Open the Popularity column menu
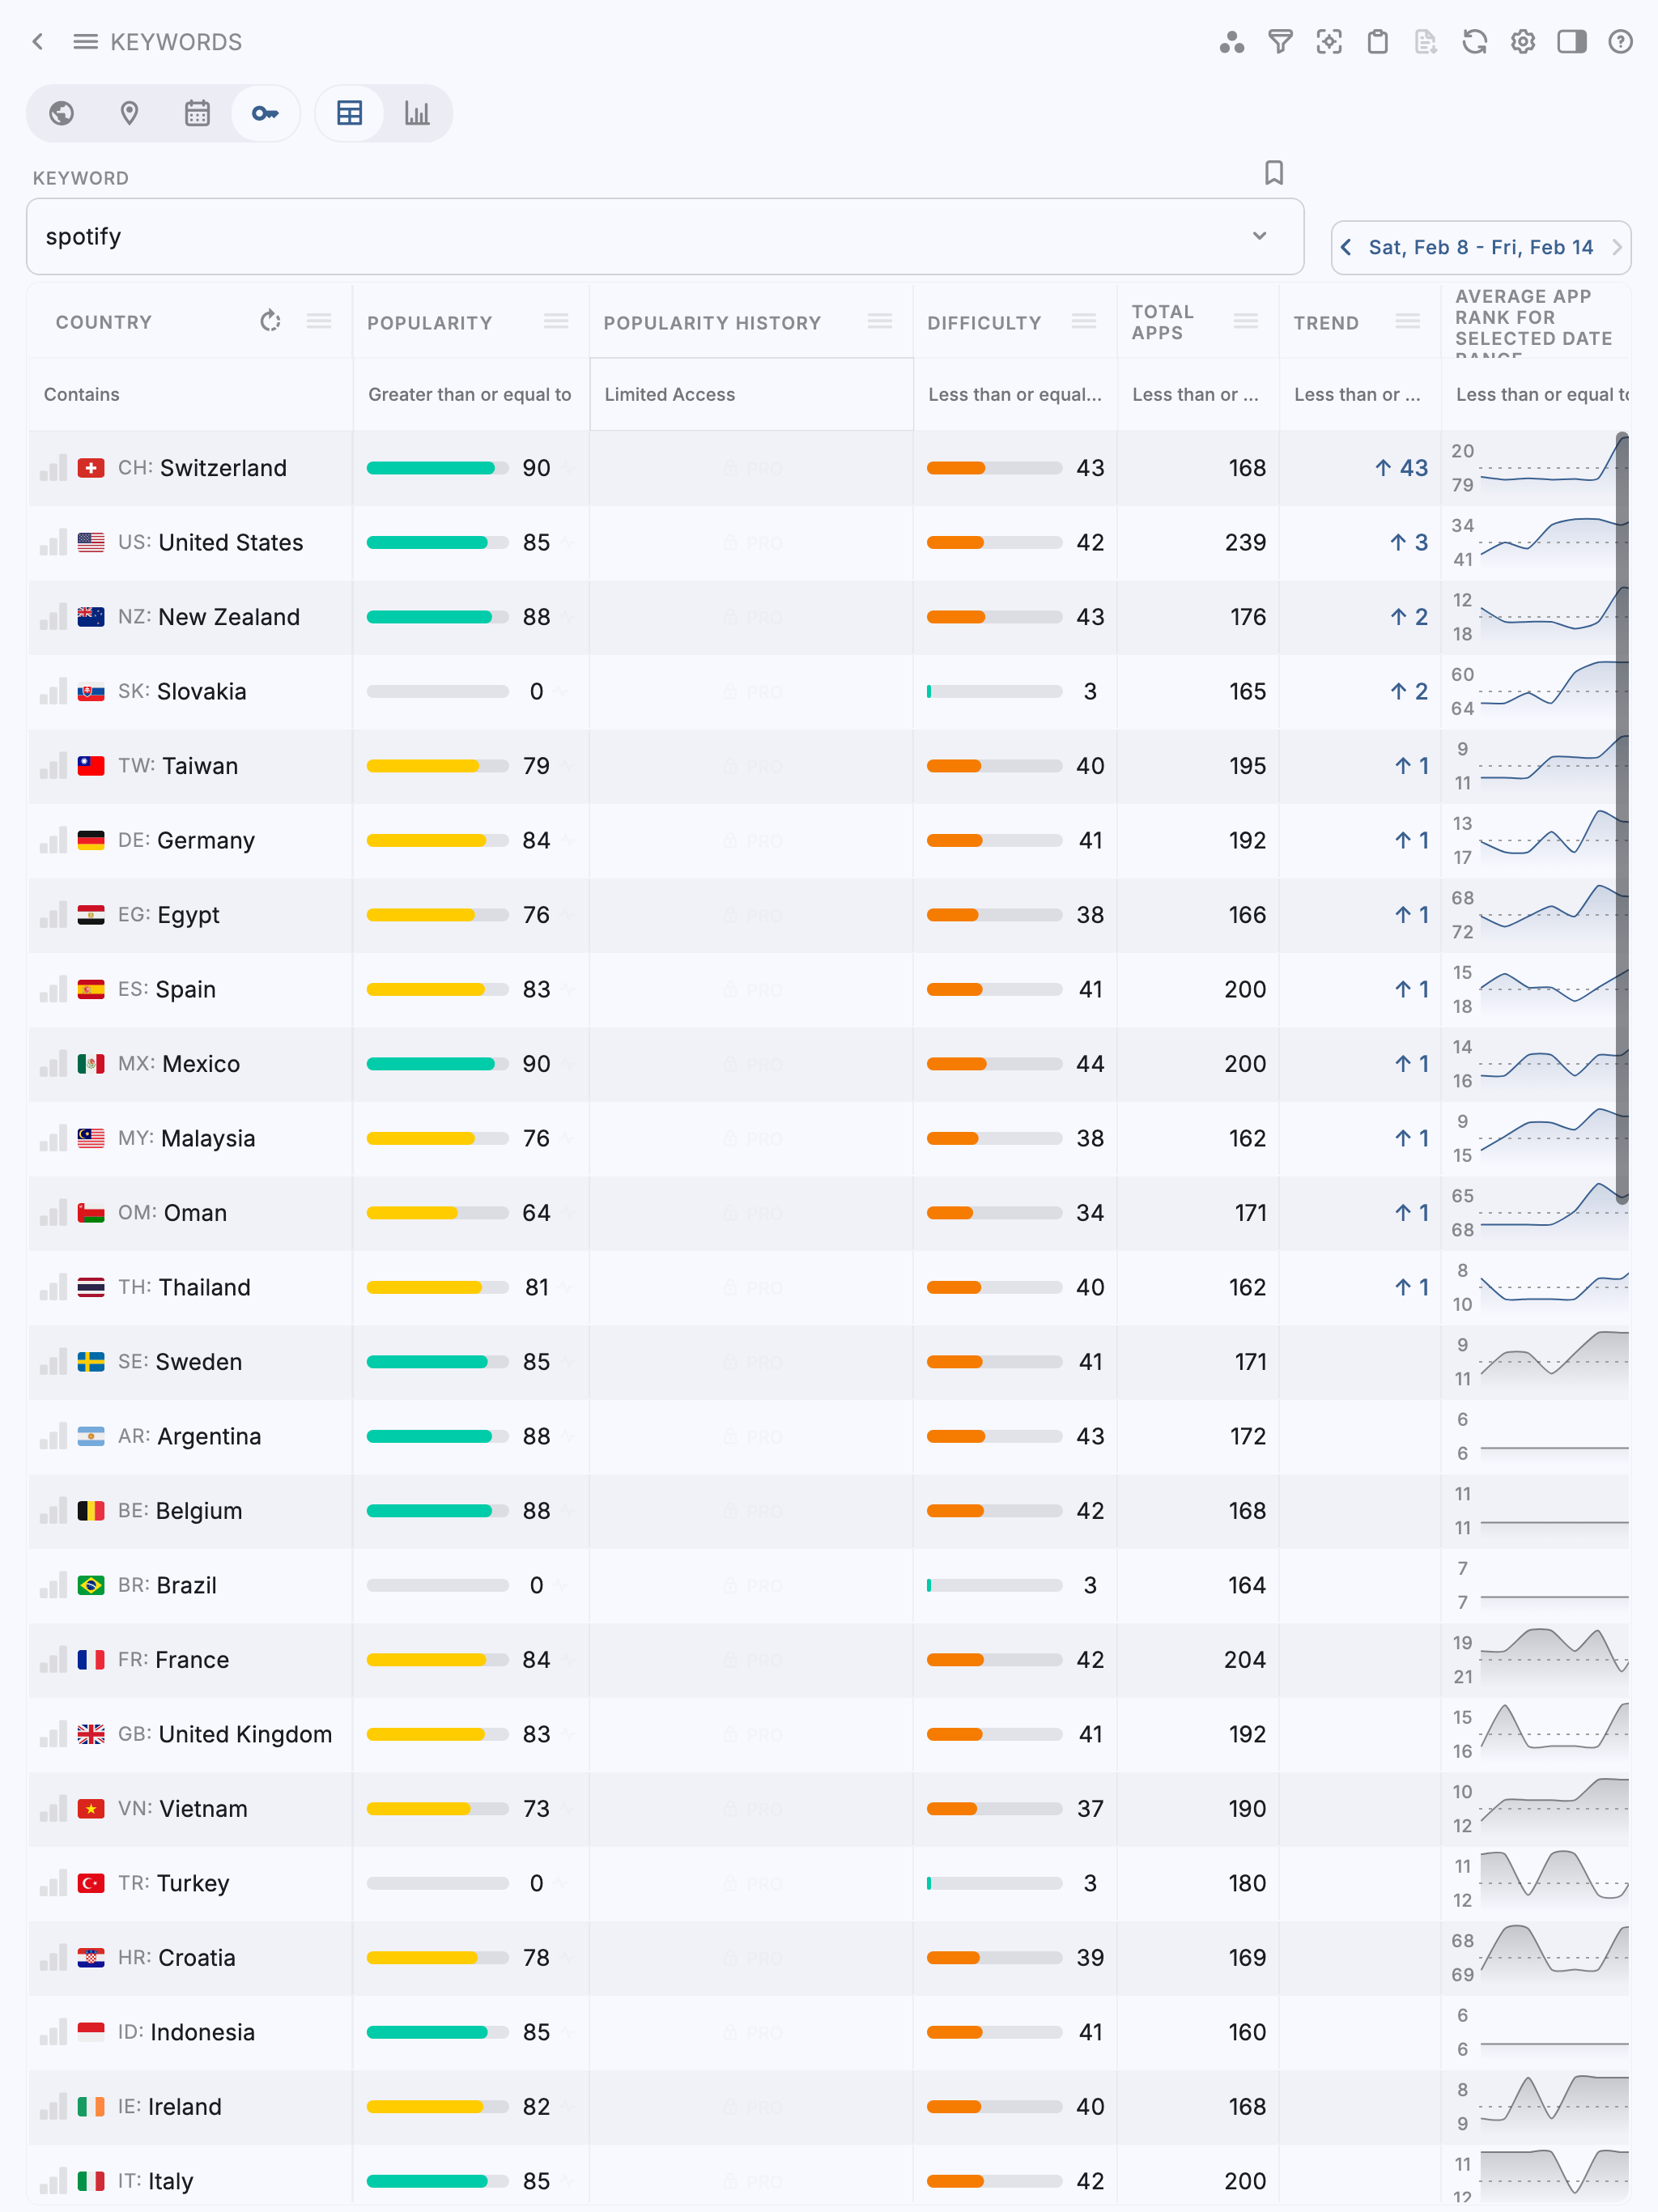 click(x=556, y=322)
